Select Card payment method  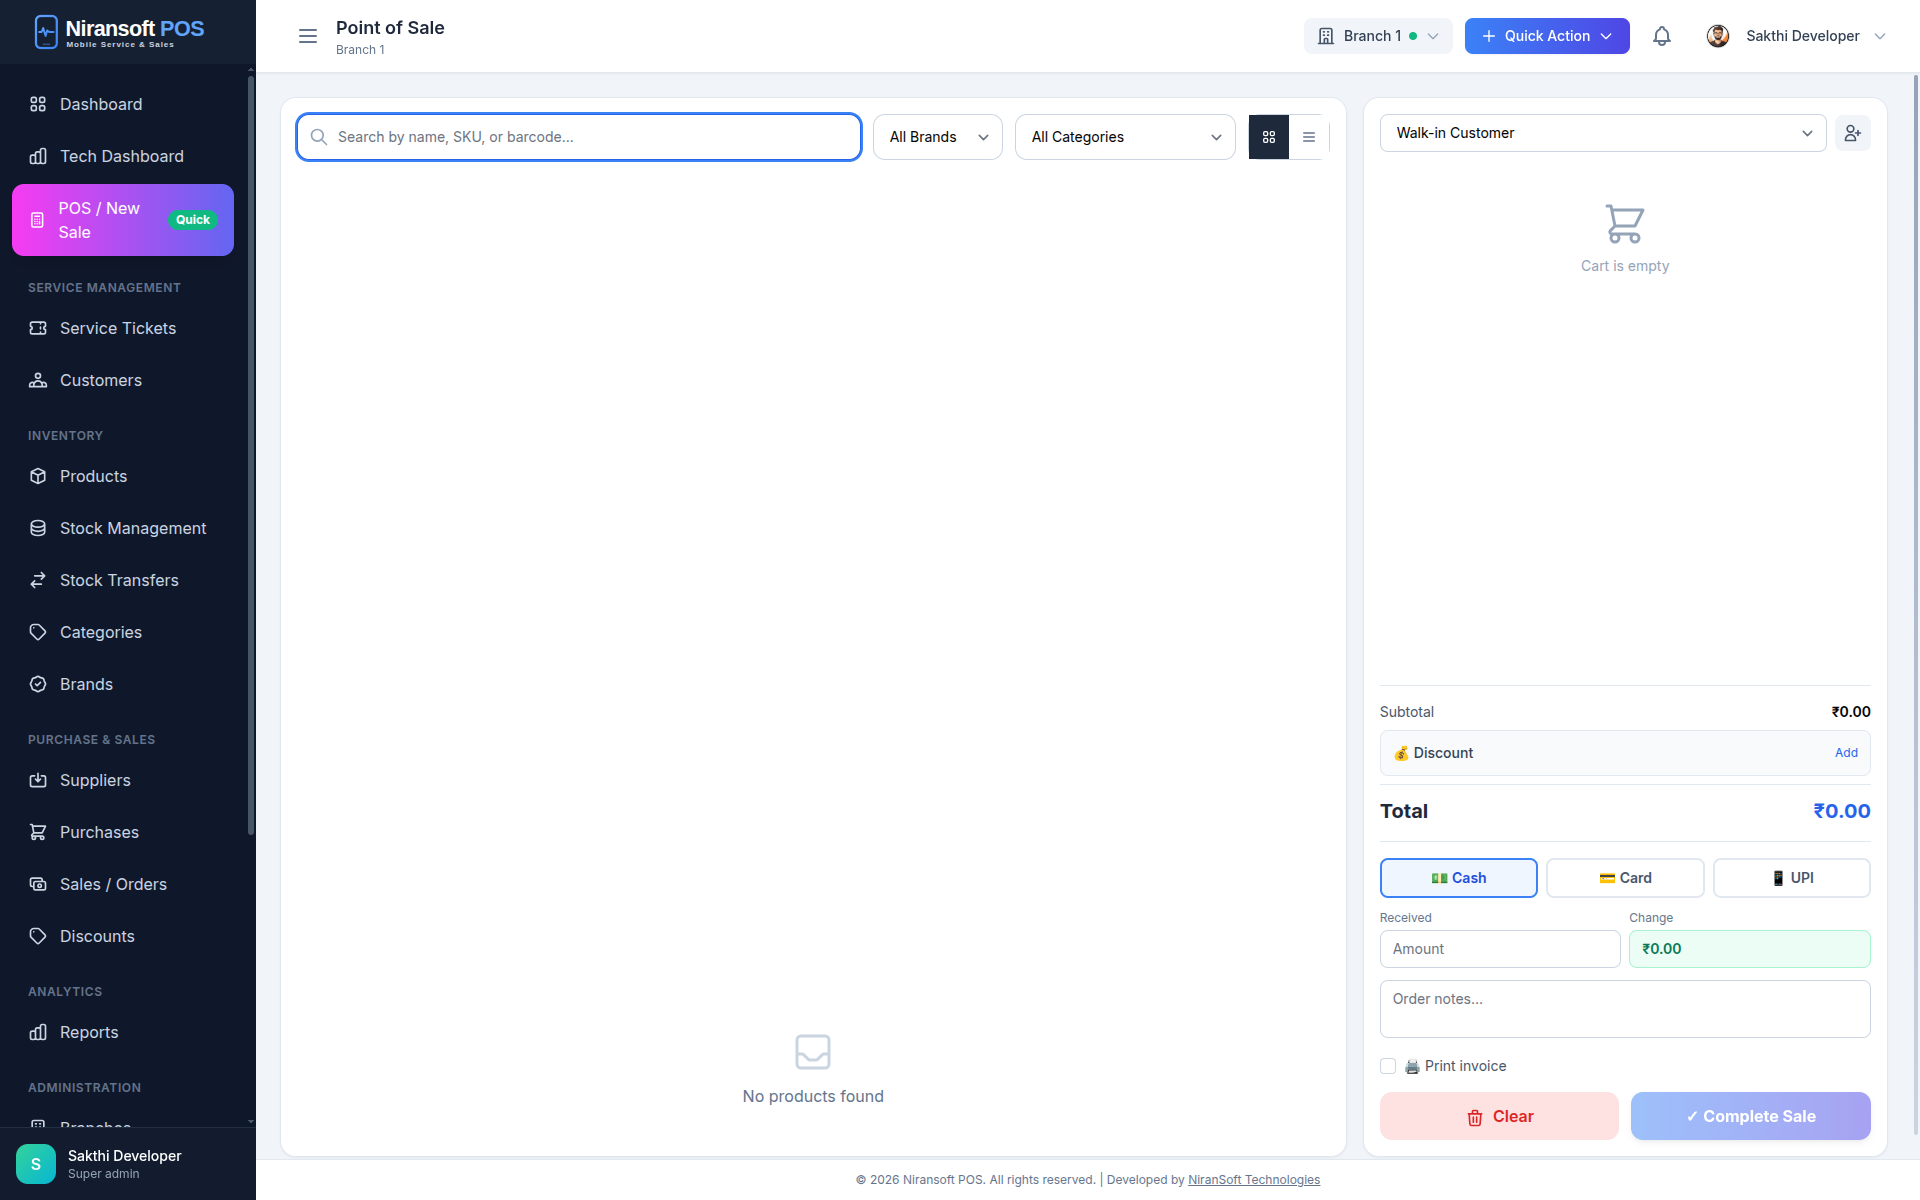coord(1624,878)
